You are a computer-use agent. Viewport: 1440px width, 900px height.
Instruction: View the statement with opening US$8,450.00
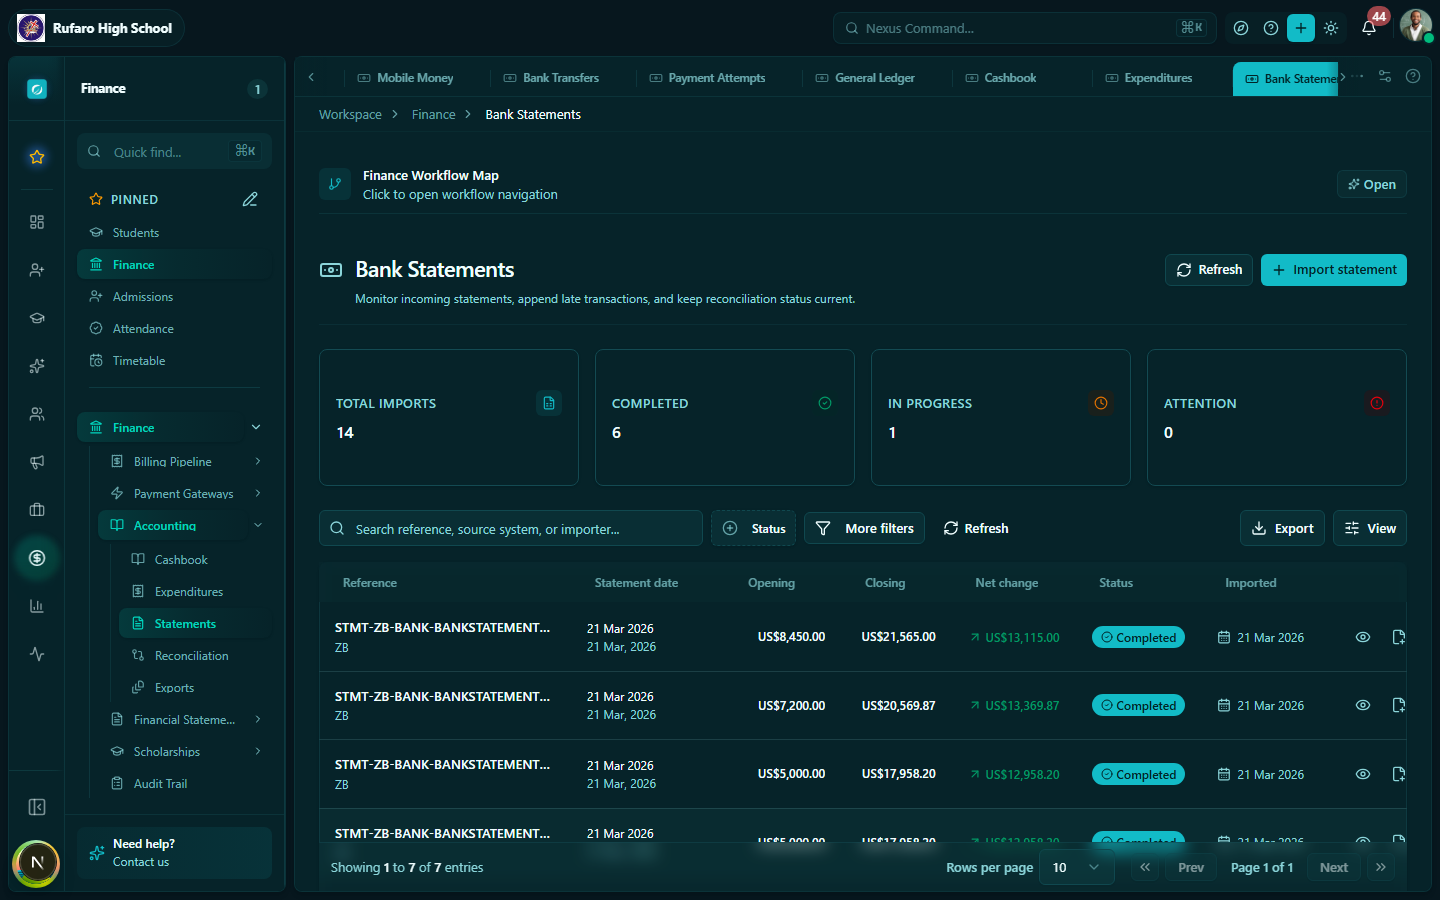pyautogui.click(x=1362, y=637)
